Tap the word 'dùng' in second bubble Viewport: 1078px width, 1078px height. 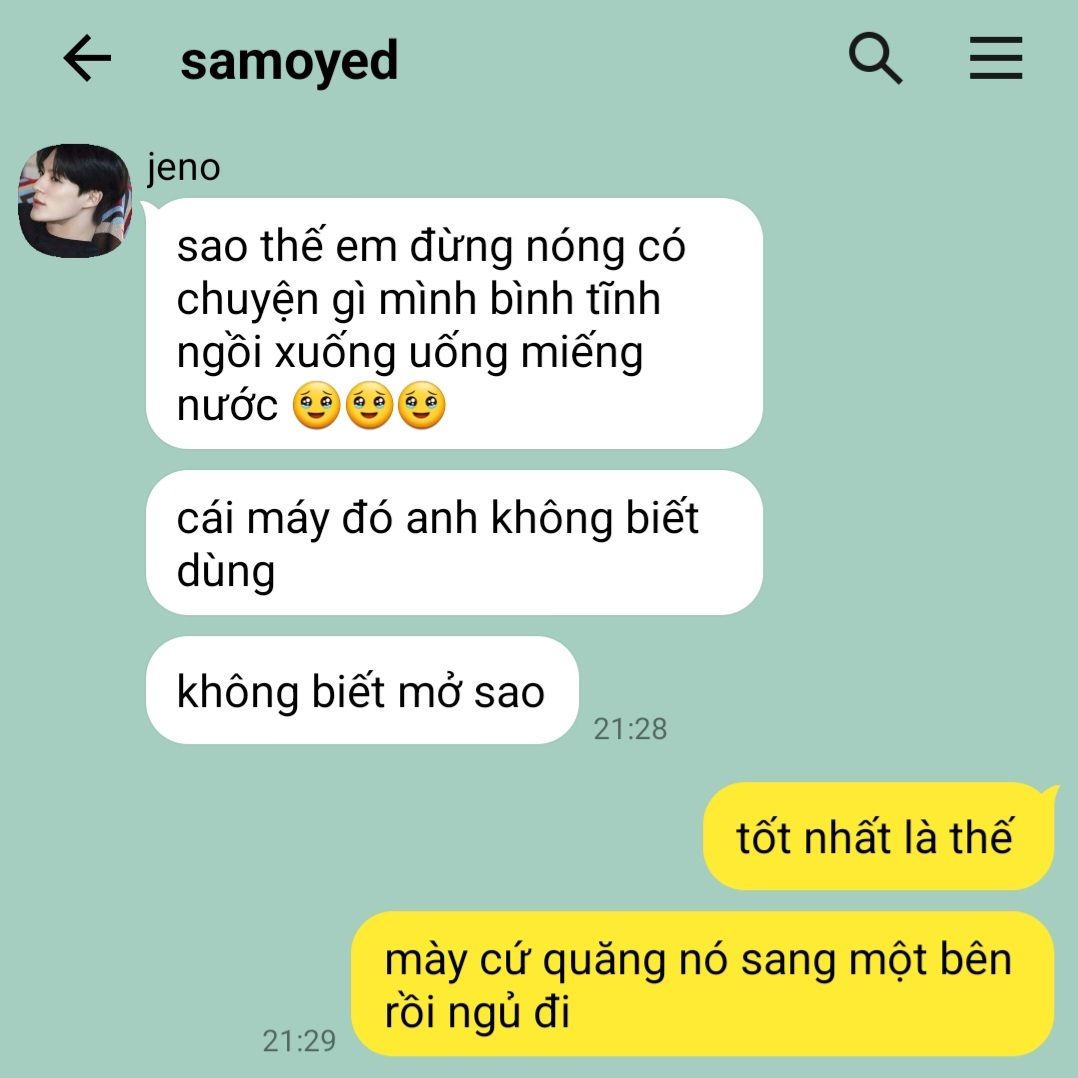click(x=226, y=572)
